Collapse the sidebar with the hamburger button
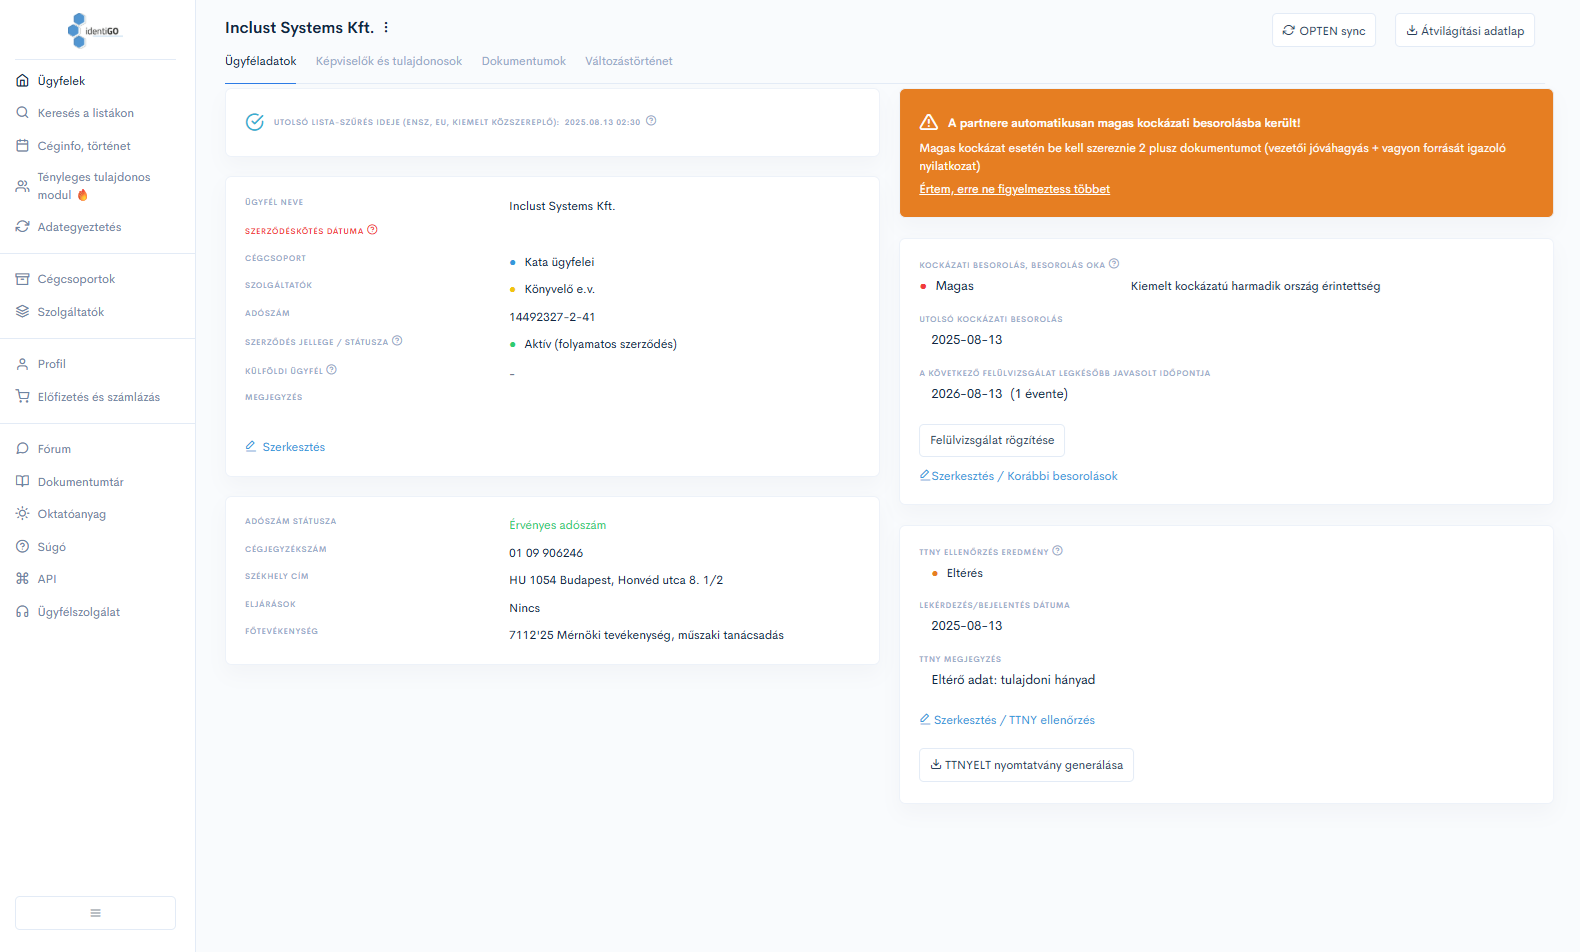Image resolution: width=1580 pixels, height=952 pixels. point(95,913)
